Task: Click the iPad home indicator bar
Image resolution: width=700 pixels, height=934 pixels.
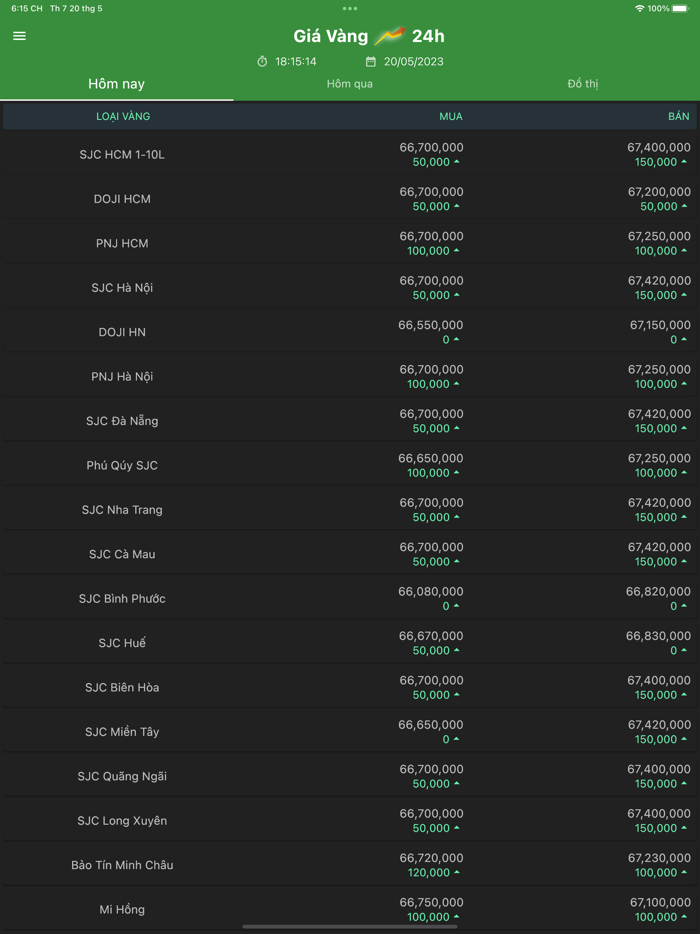Action: [x=350, y=927]
